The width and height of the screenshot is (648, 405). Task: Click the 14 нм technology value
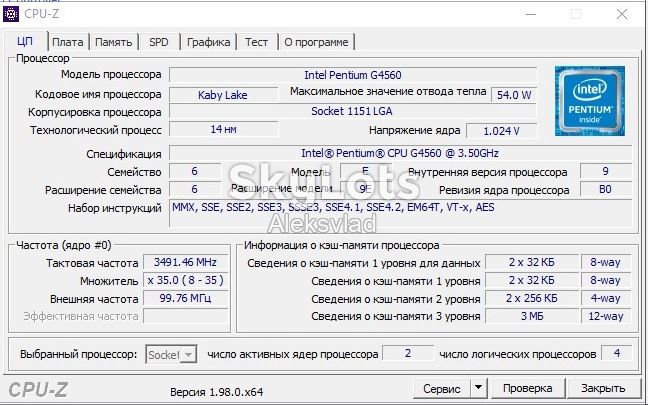click(x=224, y=129)
